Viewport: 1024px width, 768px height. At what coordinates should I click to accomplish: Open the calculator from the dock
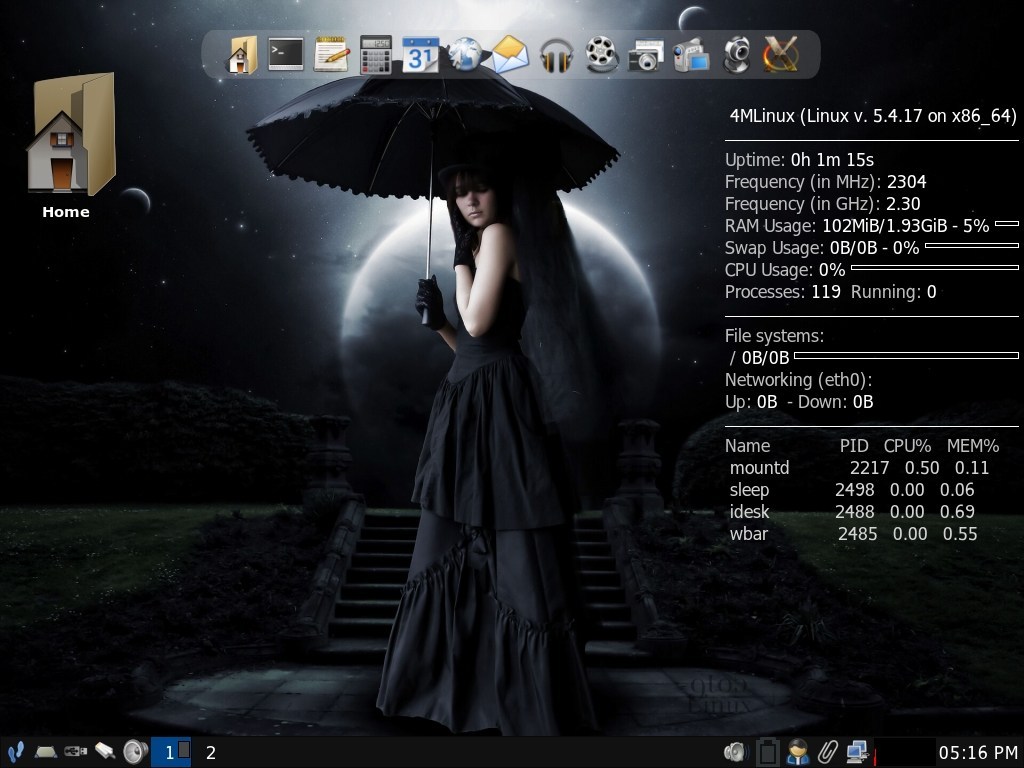click(x=376, y=54)
